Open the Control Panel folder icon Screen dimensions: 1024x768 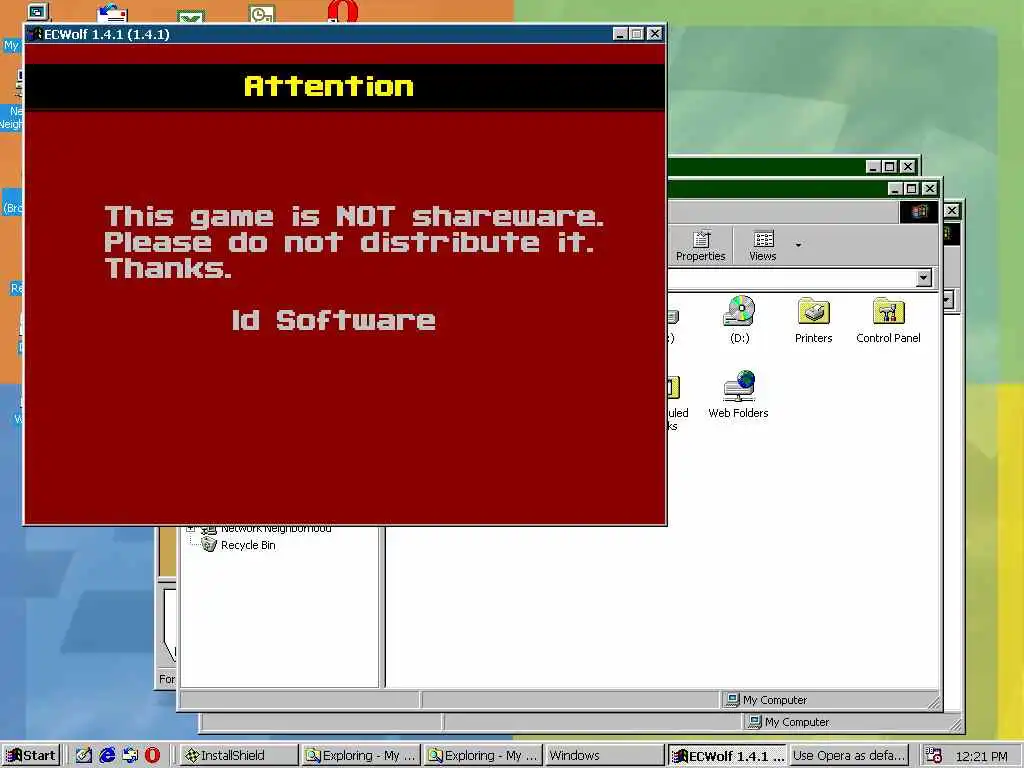pos(888,319)
